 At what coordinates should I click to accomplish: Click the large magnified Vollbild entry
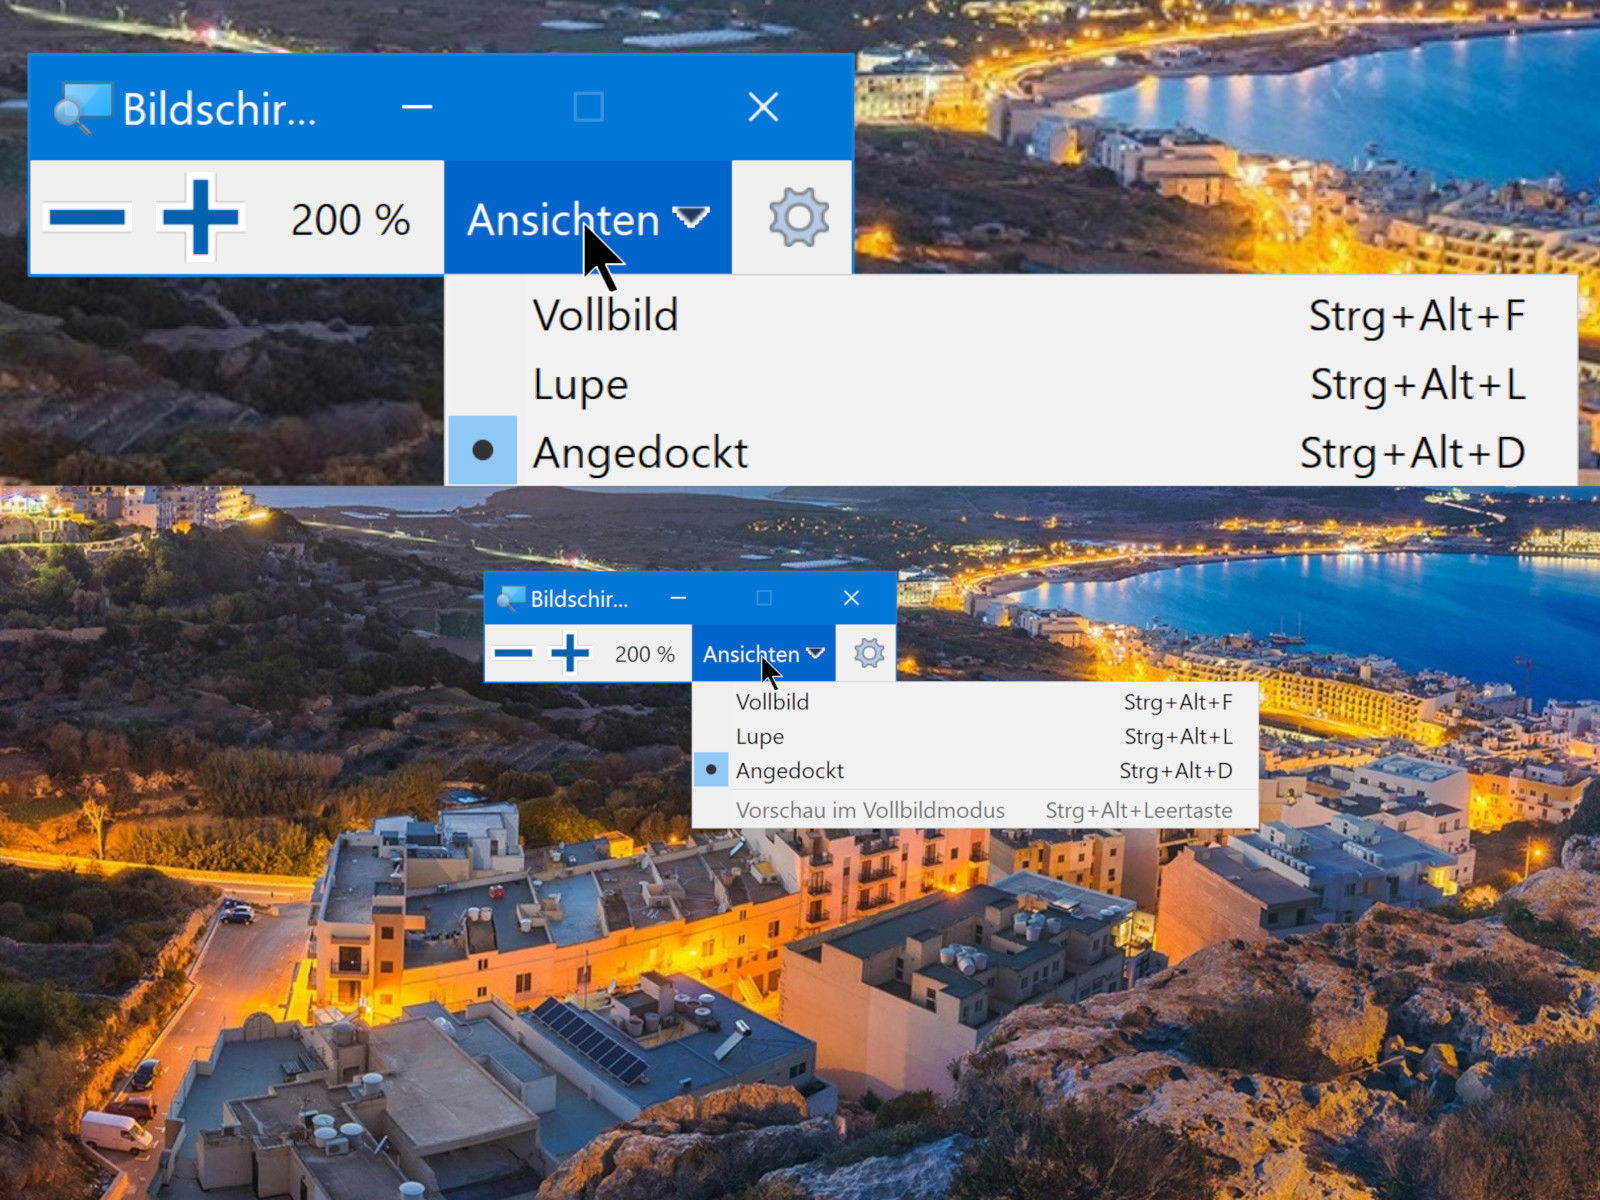coord(1011,315)
